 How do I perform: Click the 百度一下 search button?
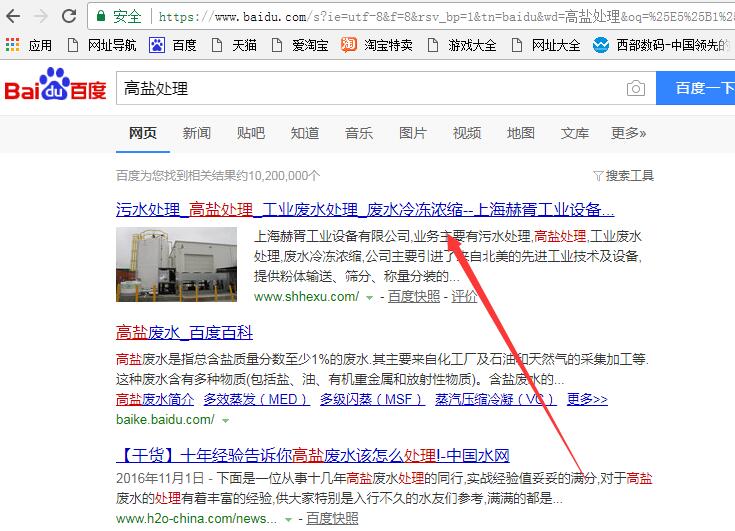tap(696, 88)
